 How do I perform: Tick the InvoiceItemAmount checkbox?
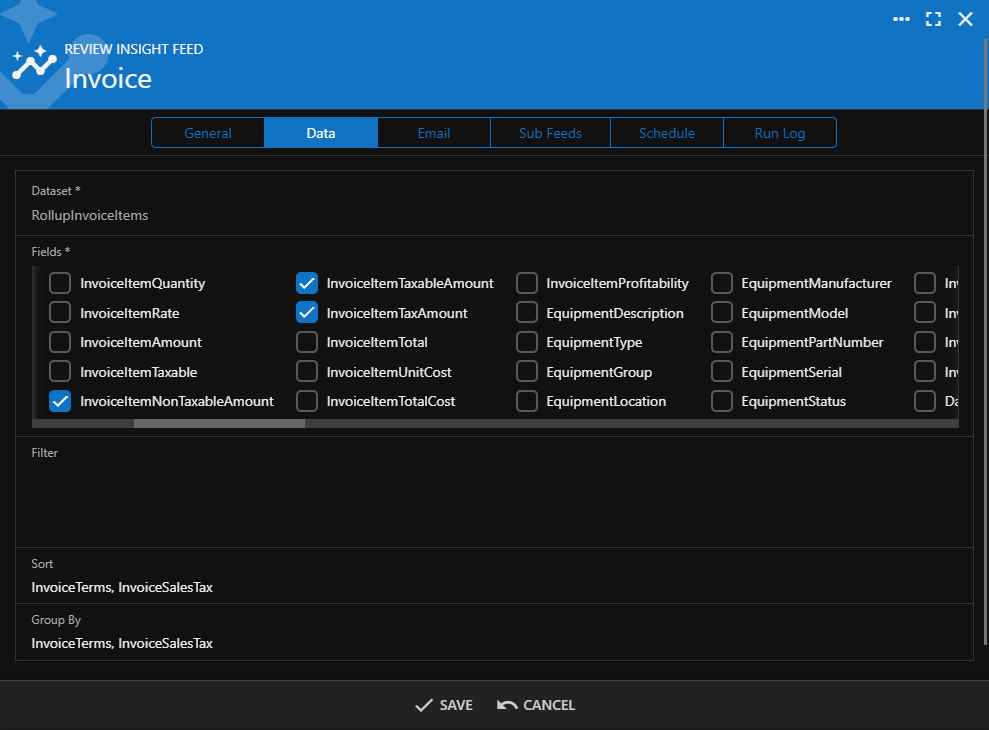60,342
